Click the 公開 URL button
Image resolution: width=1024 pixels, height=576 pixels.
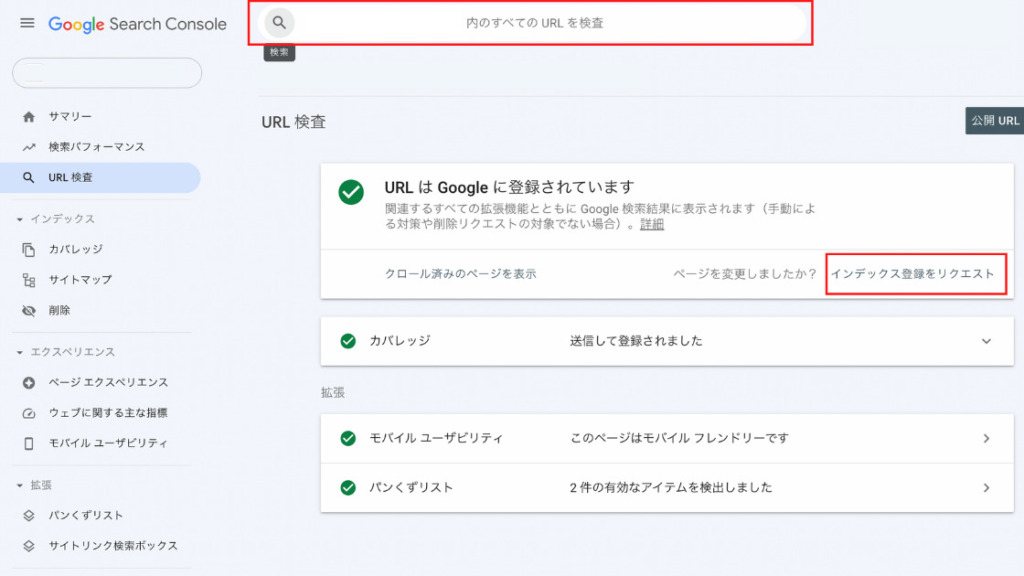point(995,121)
